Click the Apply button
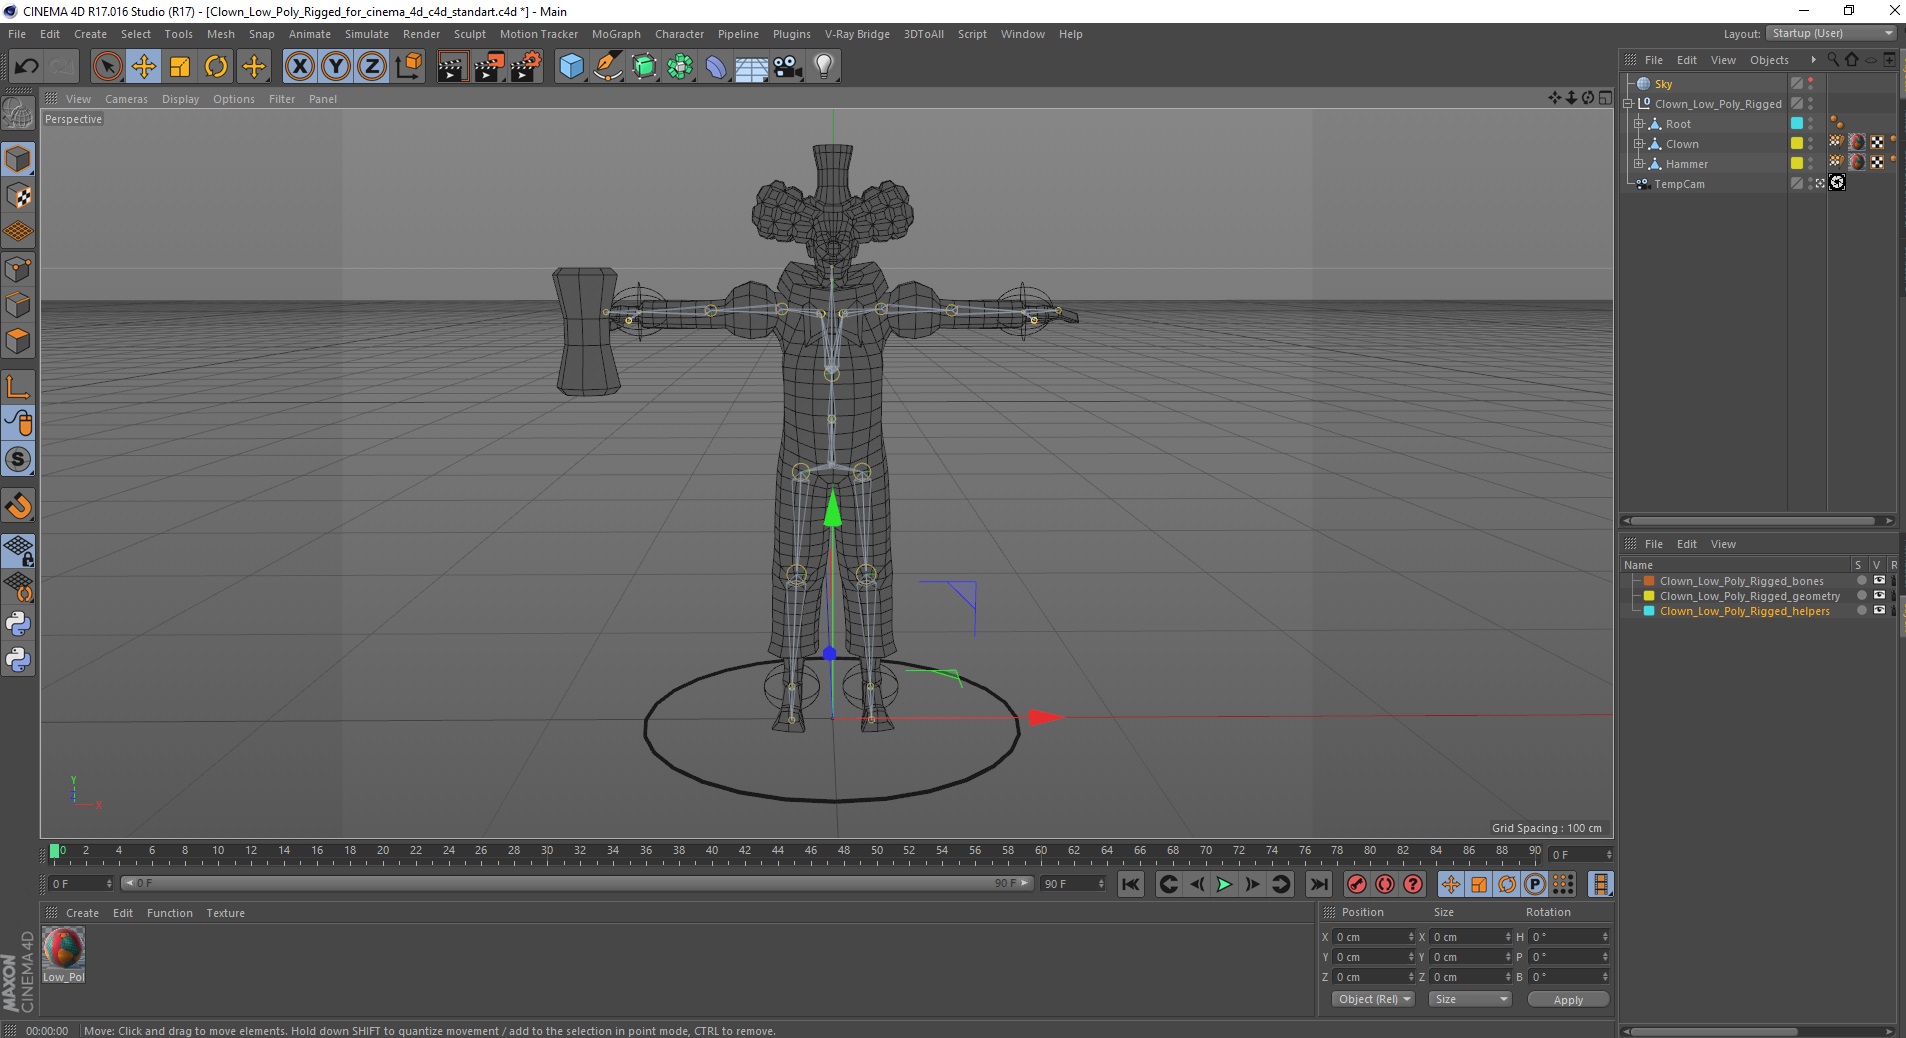This screenshot has height=1038, width=1906. click(x=1568, y=999)
